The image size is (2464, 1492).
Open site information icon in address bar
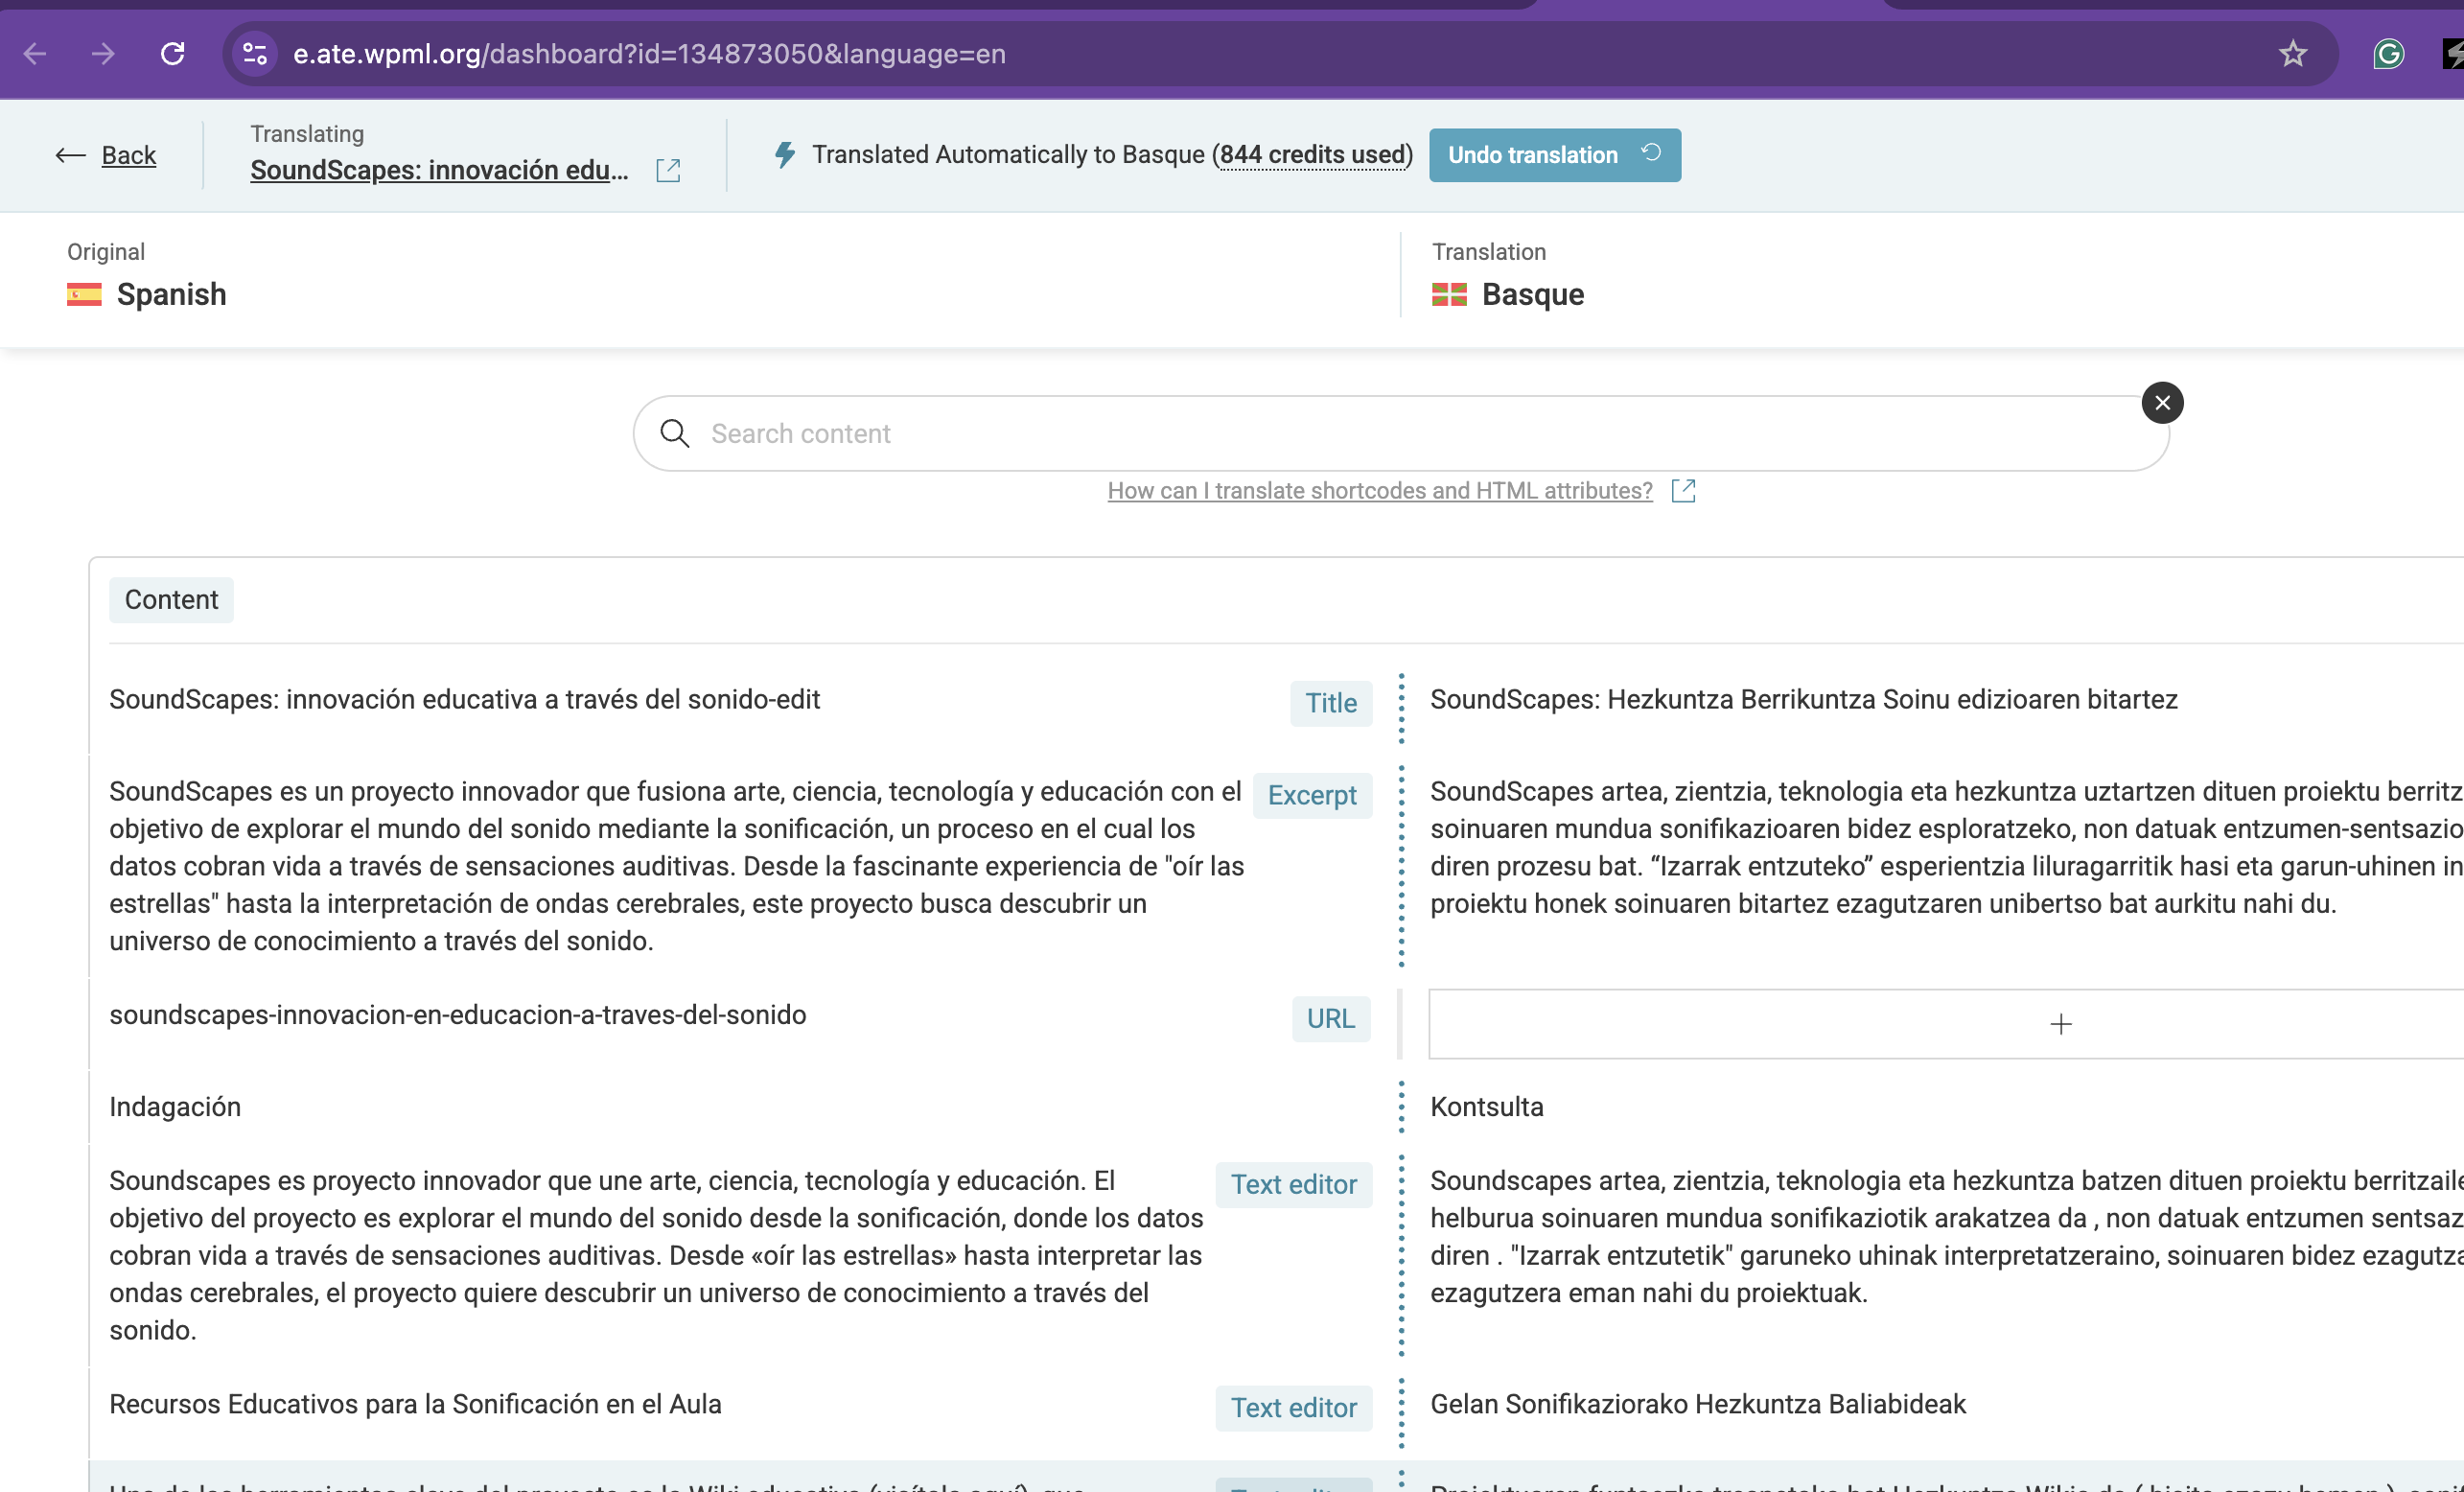(255, 53)
